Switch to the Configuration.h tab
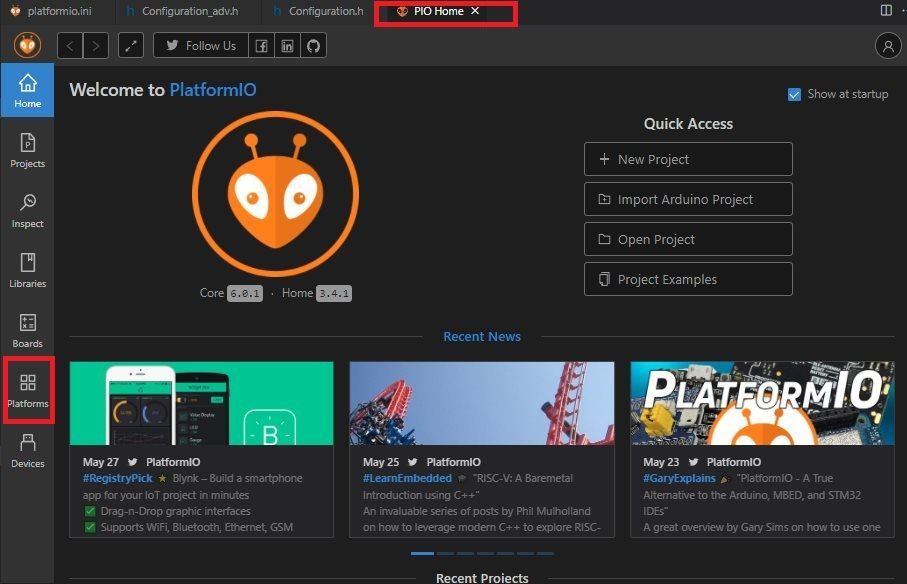The height and width of the screenshot is (584, 907). 318,11
